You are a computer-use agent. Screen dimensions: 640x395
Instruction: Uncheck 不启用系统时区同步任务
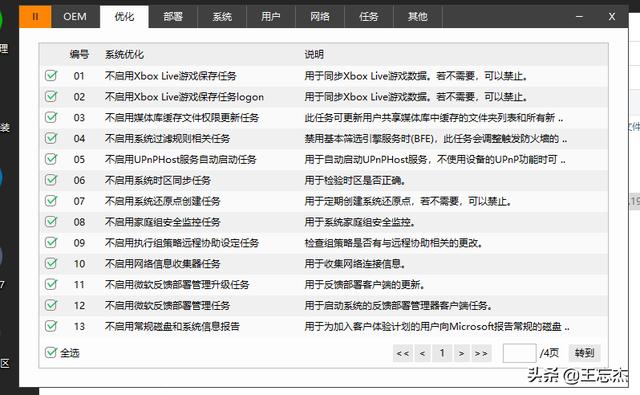pyautogui.click(x=51, y=180)
